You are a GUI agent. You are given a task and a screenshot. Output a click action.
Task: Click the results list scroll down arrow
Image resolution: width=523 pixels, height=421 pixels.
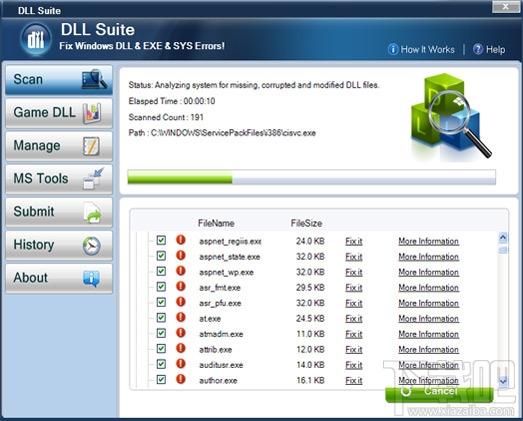[x=503, y=380]
